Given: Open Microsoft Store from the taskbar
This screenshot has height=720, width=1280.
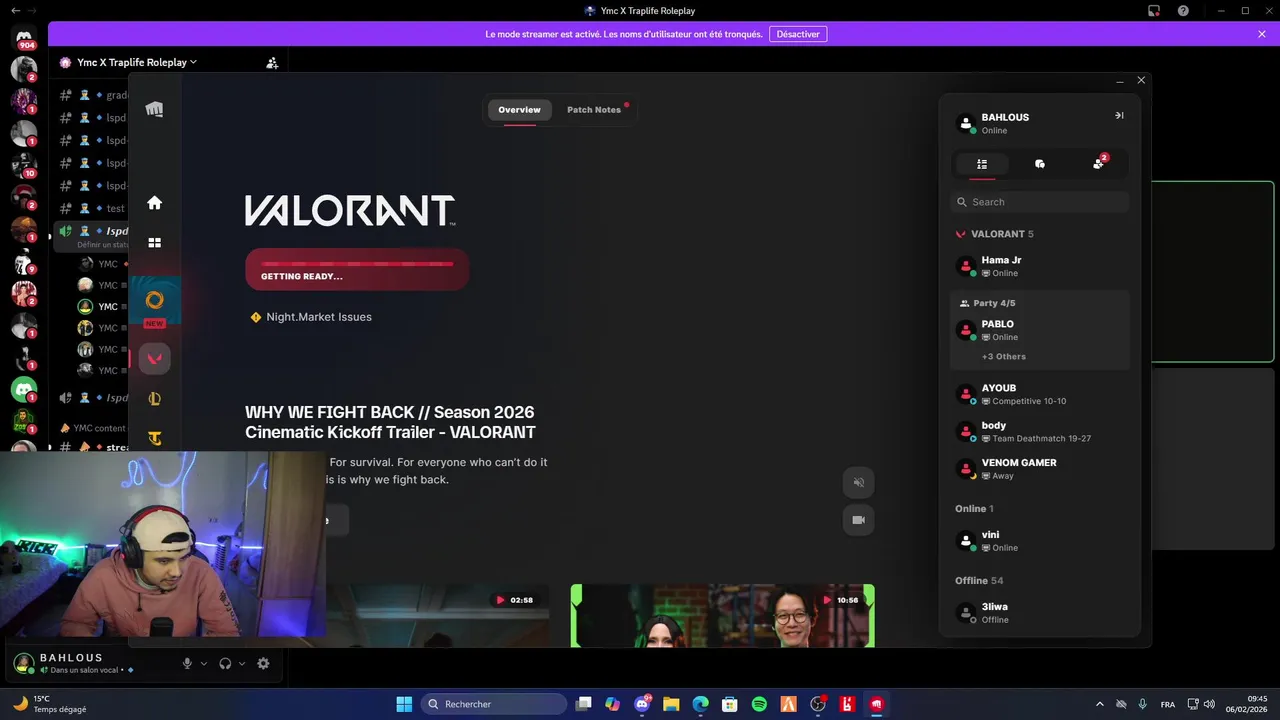Looking at the screenshot, I should coord(730,704).
